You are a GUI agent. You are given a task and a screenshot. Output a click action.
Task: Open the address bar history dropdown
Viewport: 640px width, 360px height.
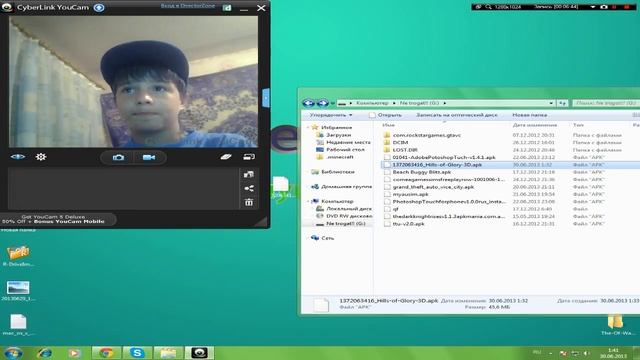pyautogui.click(x=551, y=103)
